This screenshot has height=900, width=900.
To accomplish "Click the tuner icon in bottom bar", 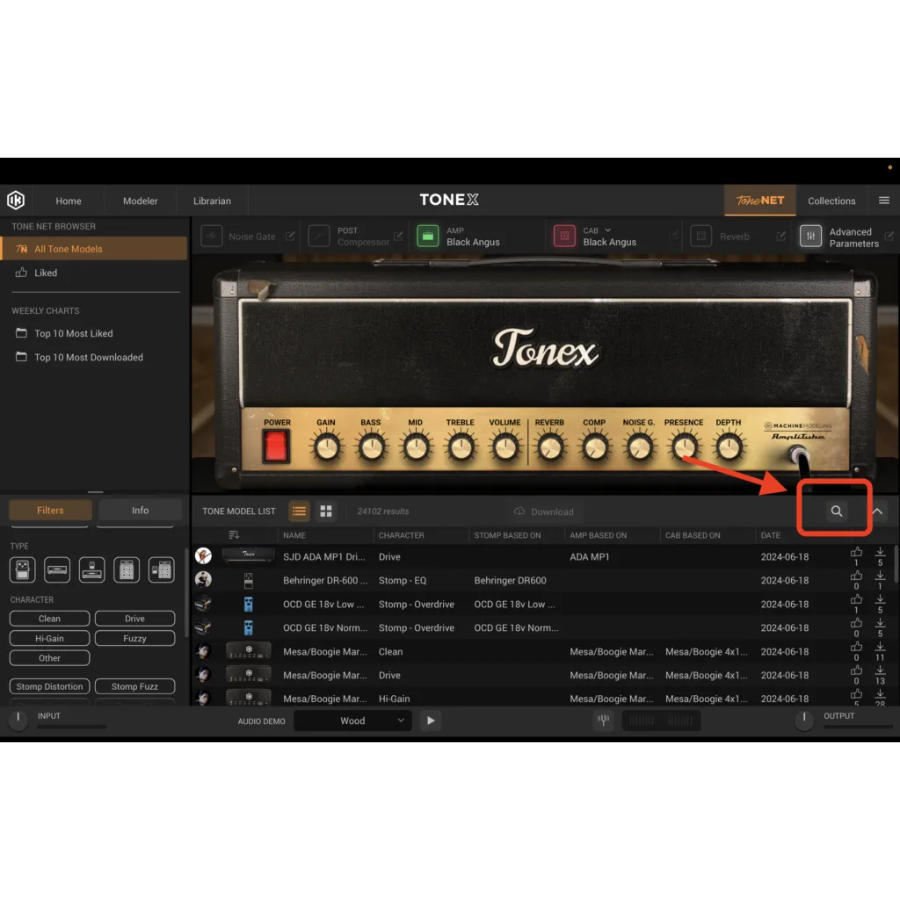I will 603,720.
